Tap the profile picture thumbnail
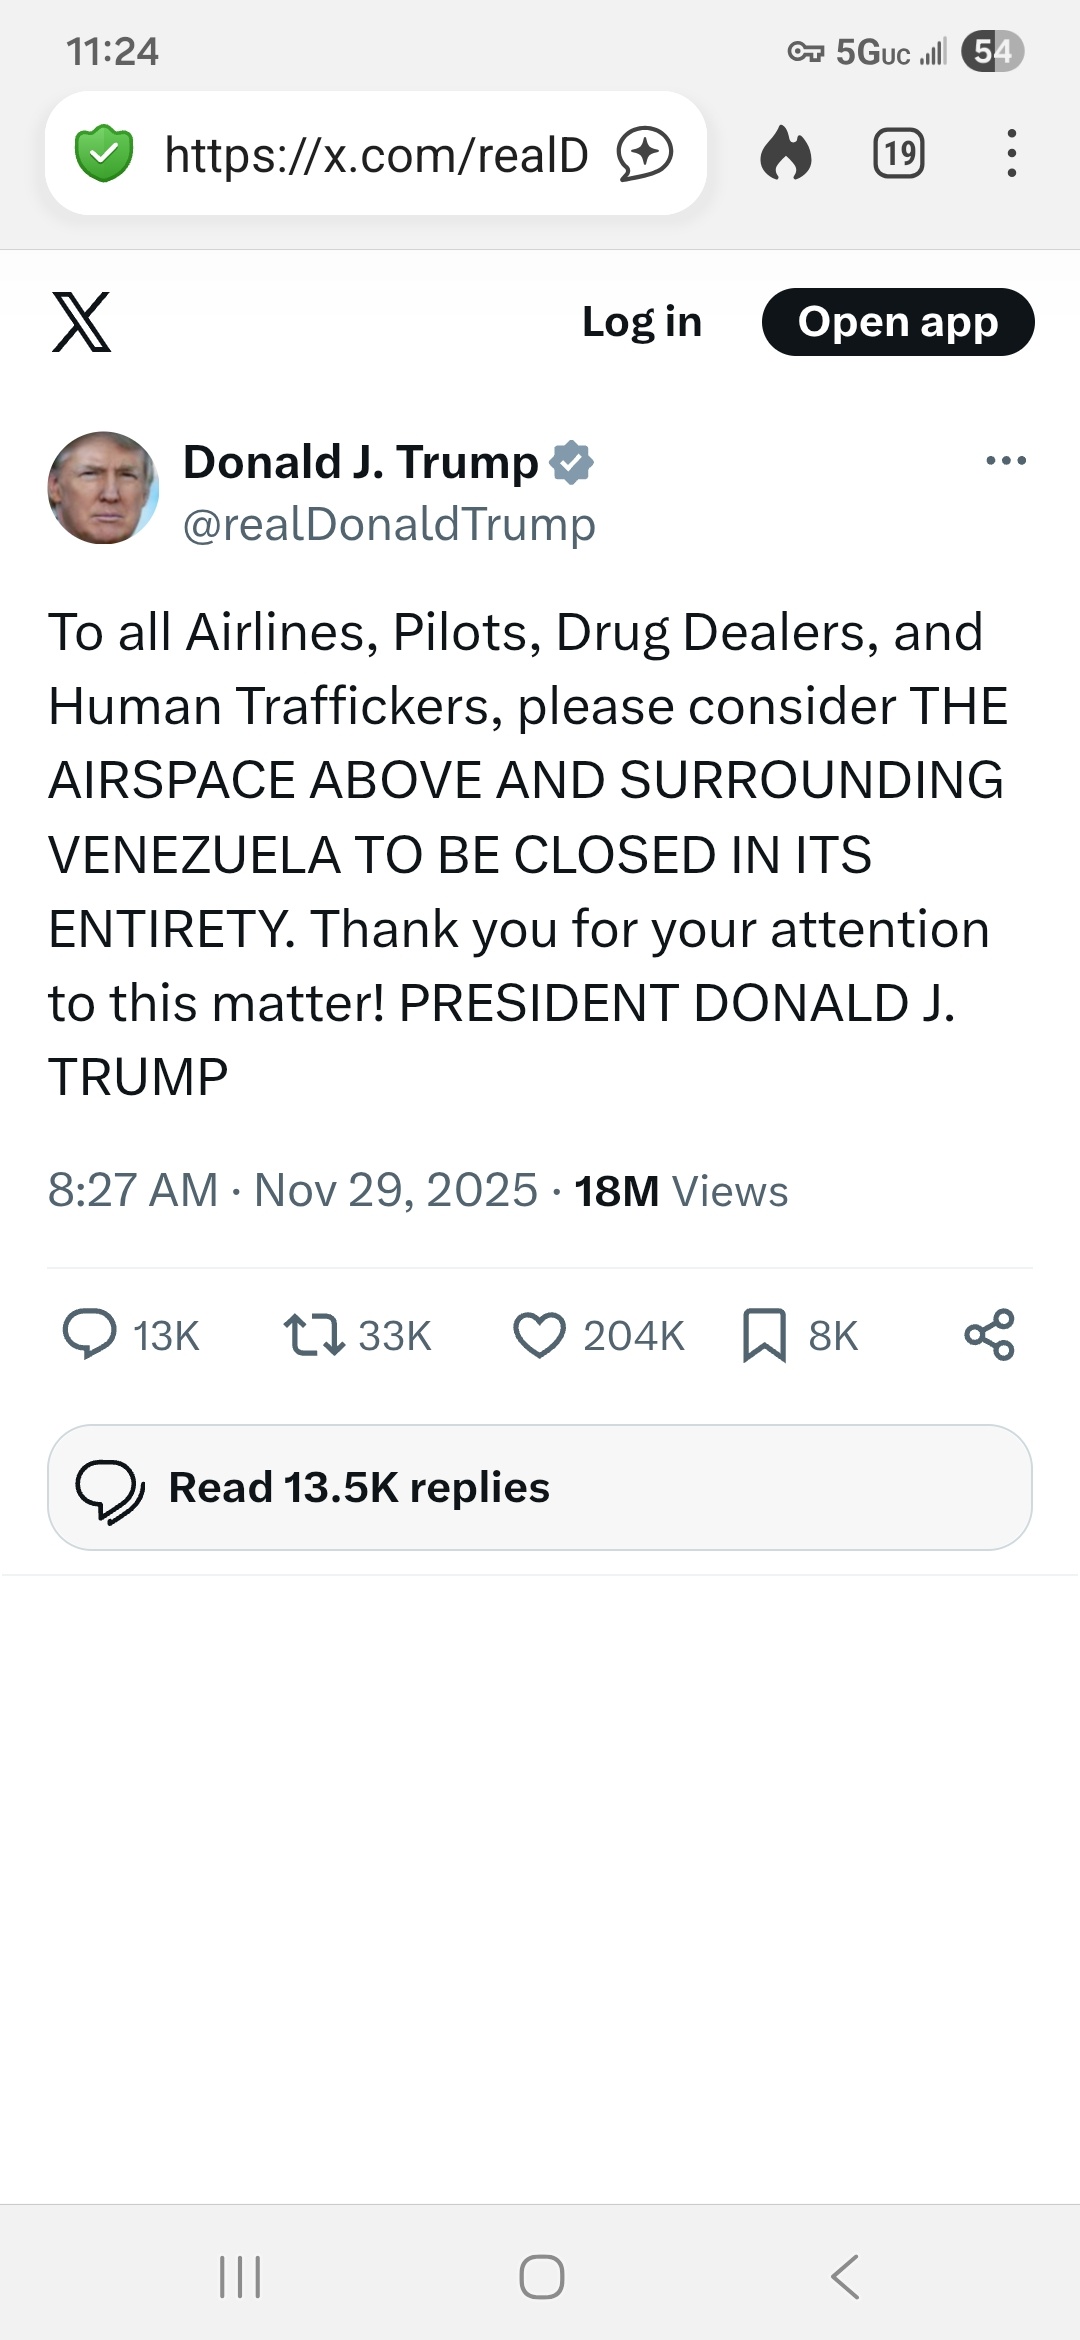1080x2340 pixels. [103, 488]
